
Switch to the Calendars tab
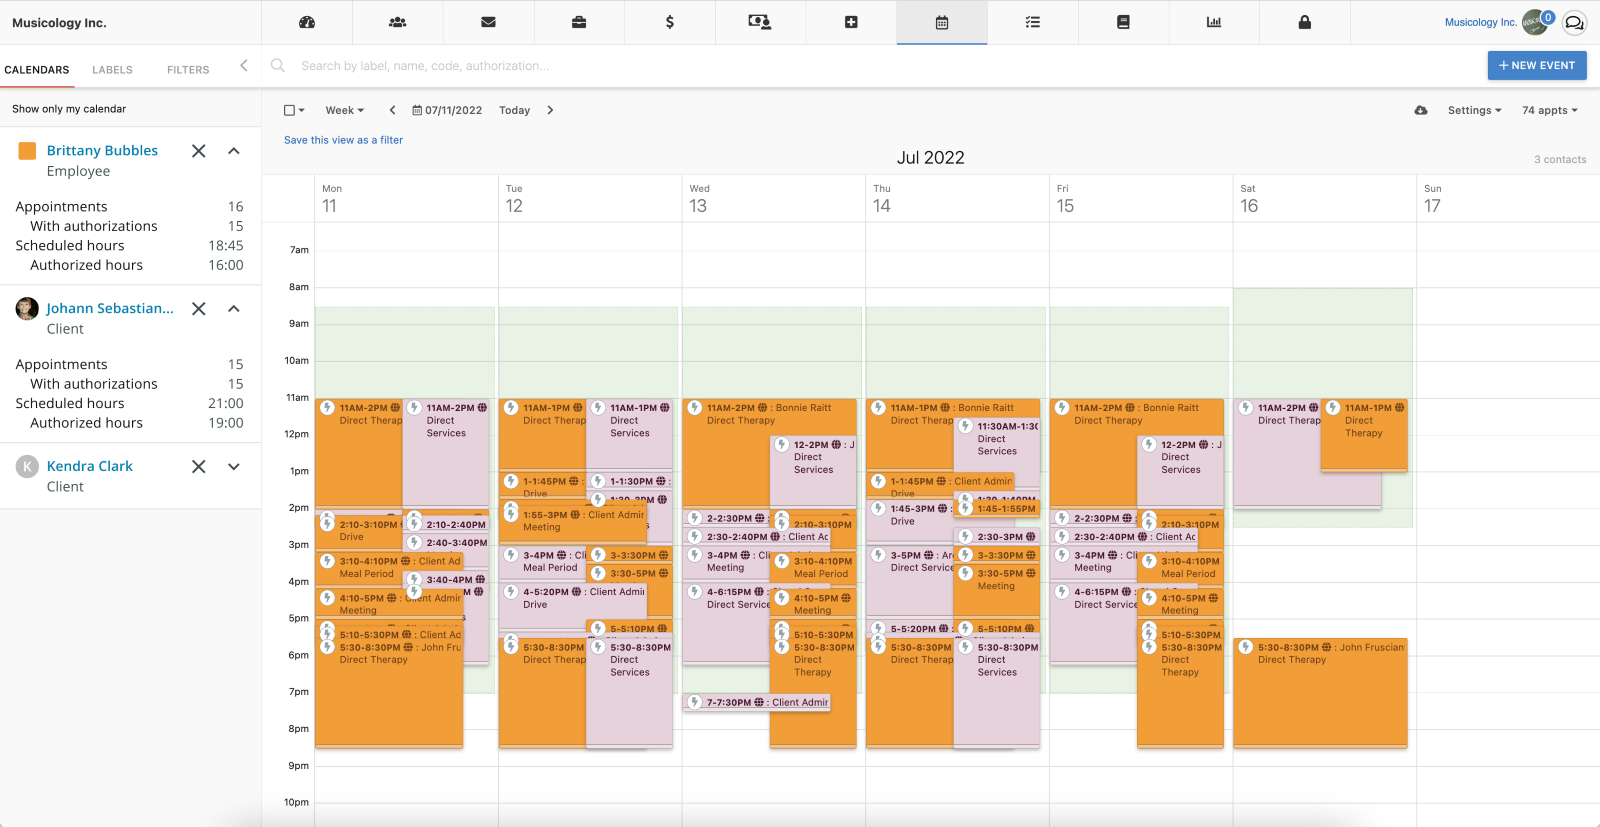(37, 70)
